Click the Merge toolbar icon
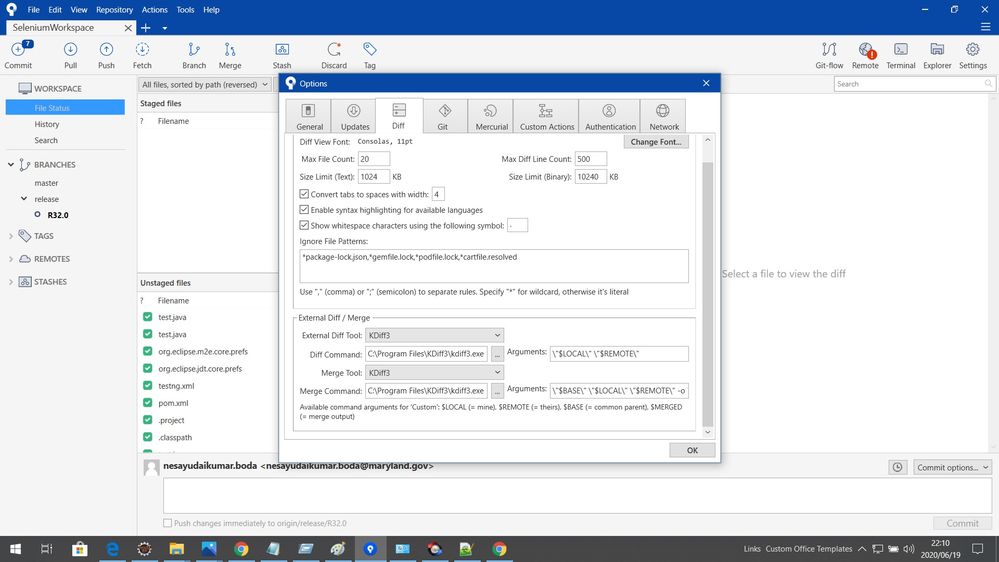The height and width of the screenshot is (562, 999). 230,54
